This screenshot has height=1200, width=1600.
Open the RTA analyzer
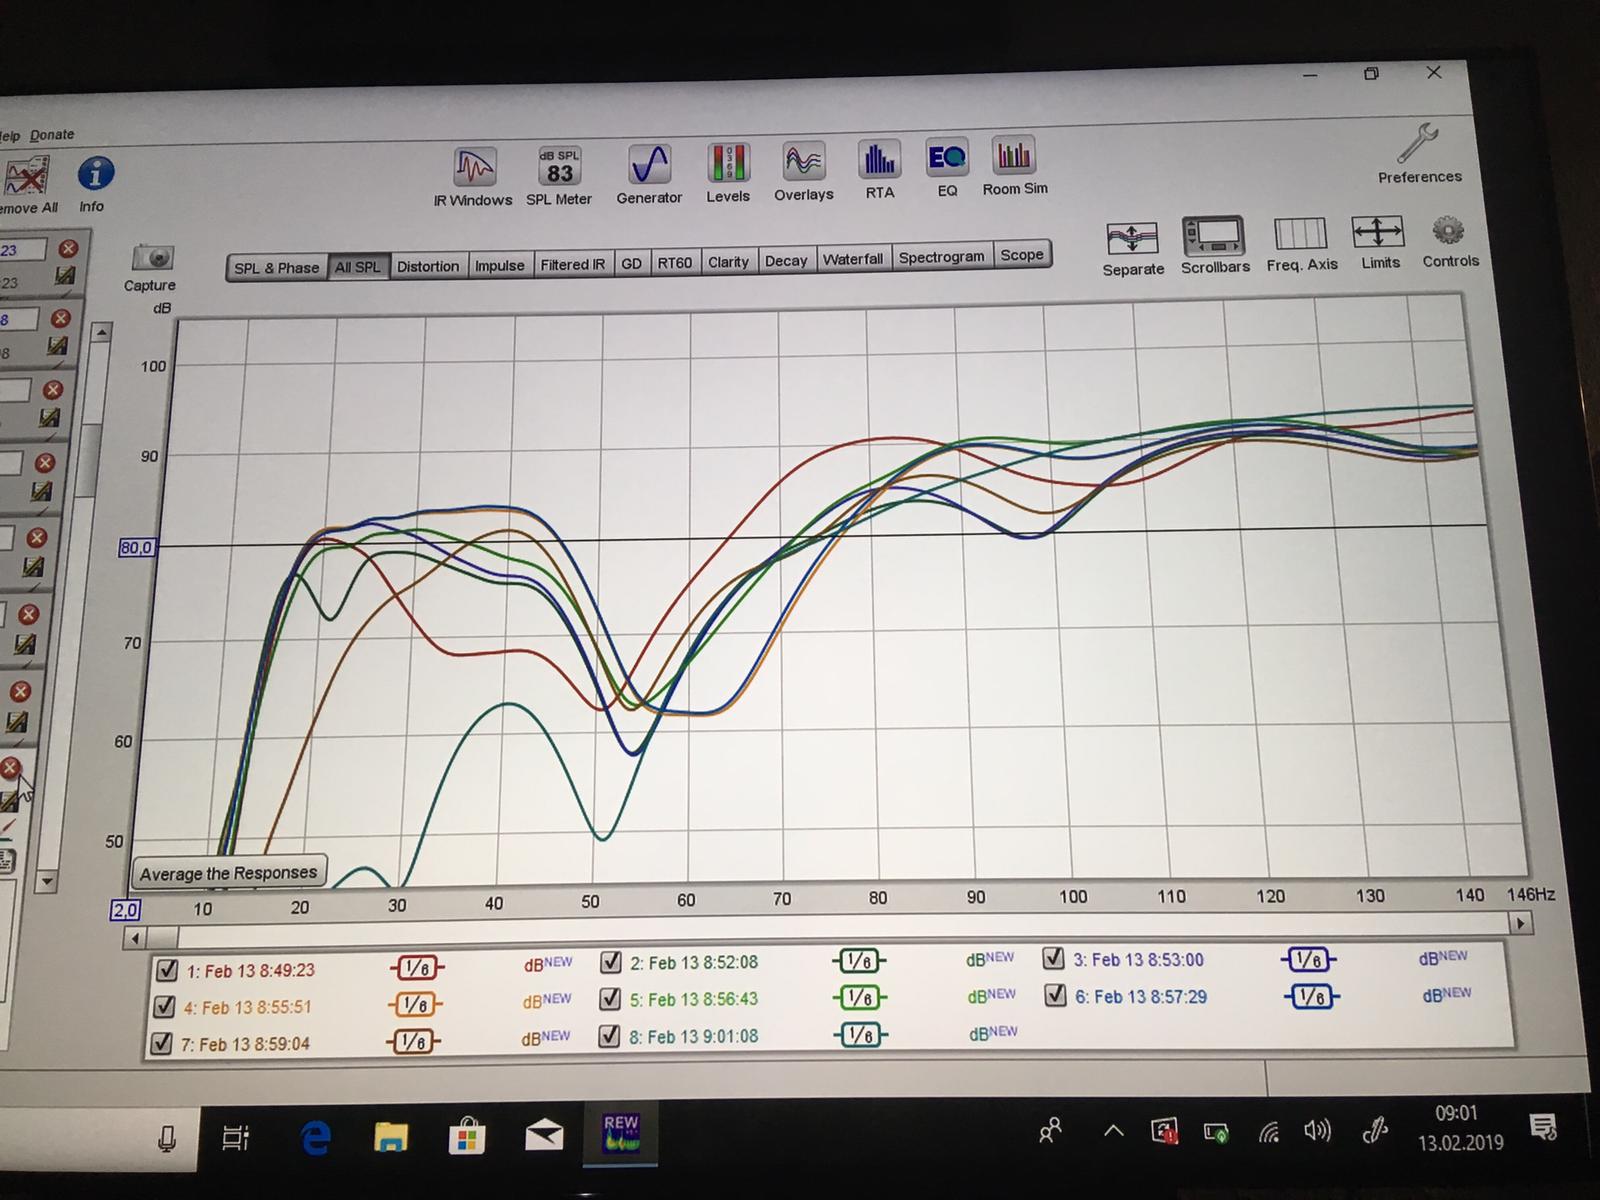879,160
